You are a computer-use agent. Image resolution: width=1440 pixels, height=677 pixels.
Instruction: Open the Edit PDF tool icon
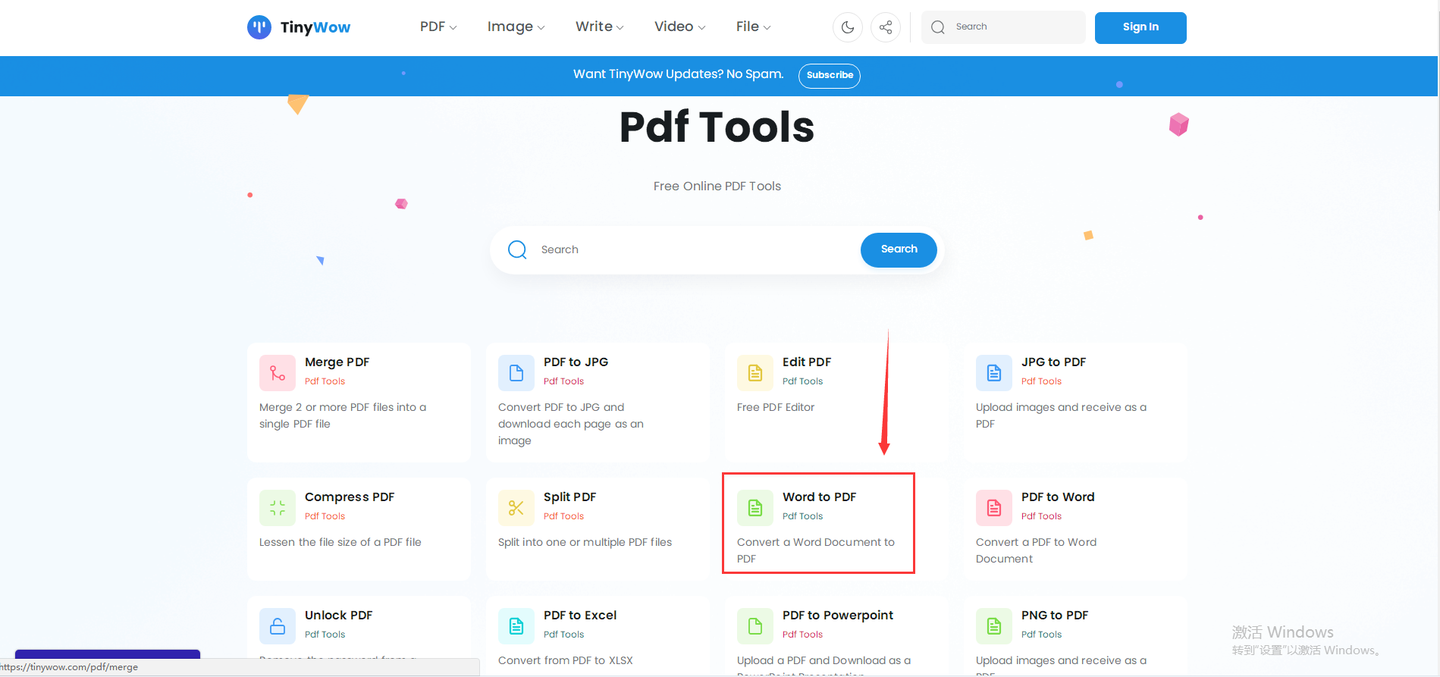[755, 372]
